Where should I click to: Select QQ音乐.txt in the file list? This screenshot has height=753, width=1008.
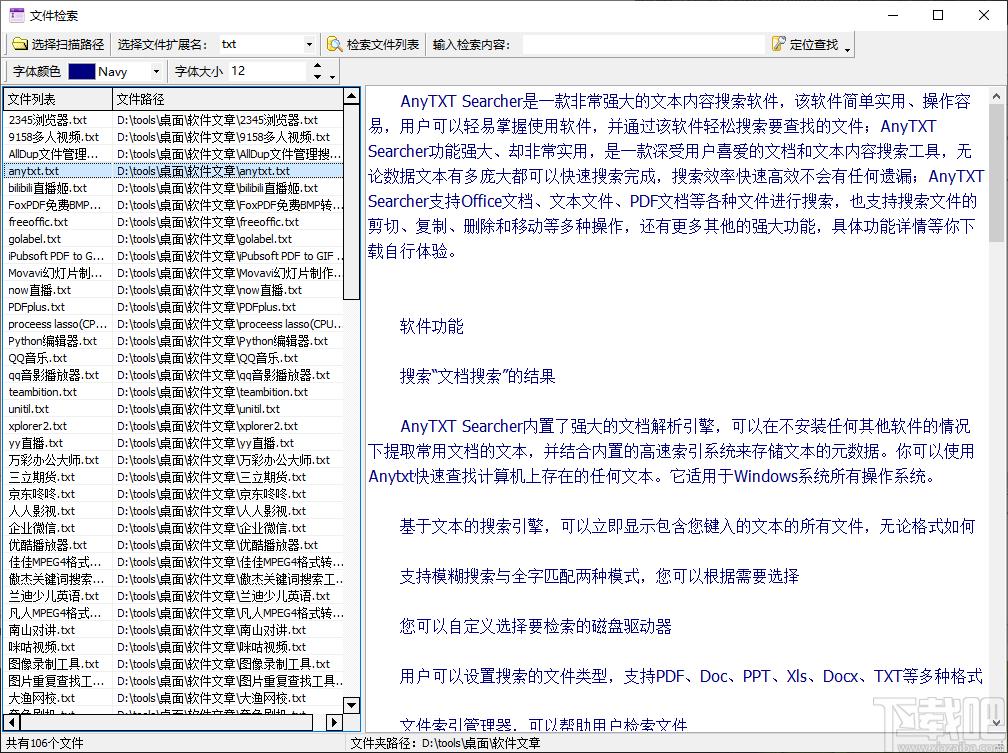[38, 358]
